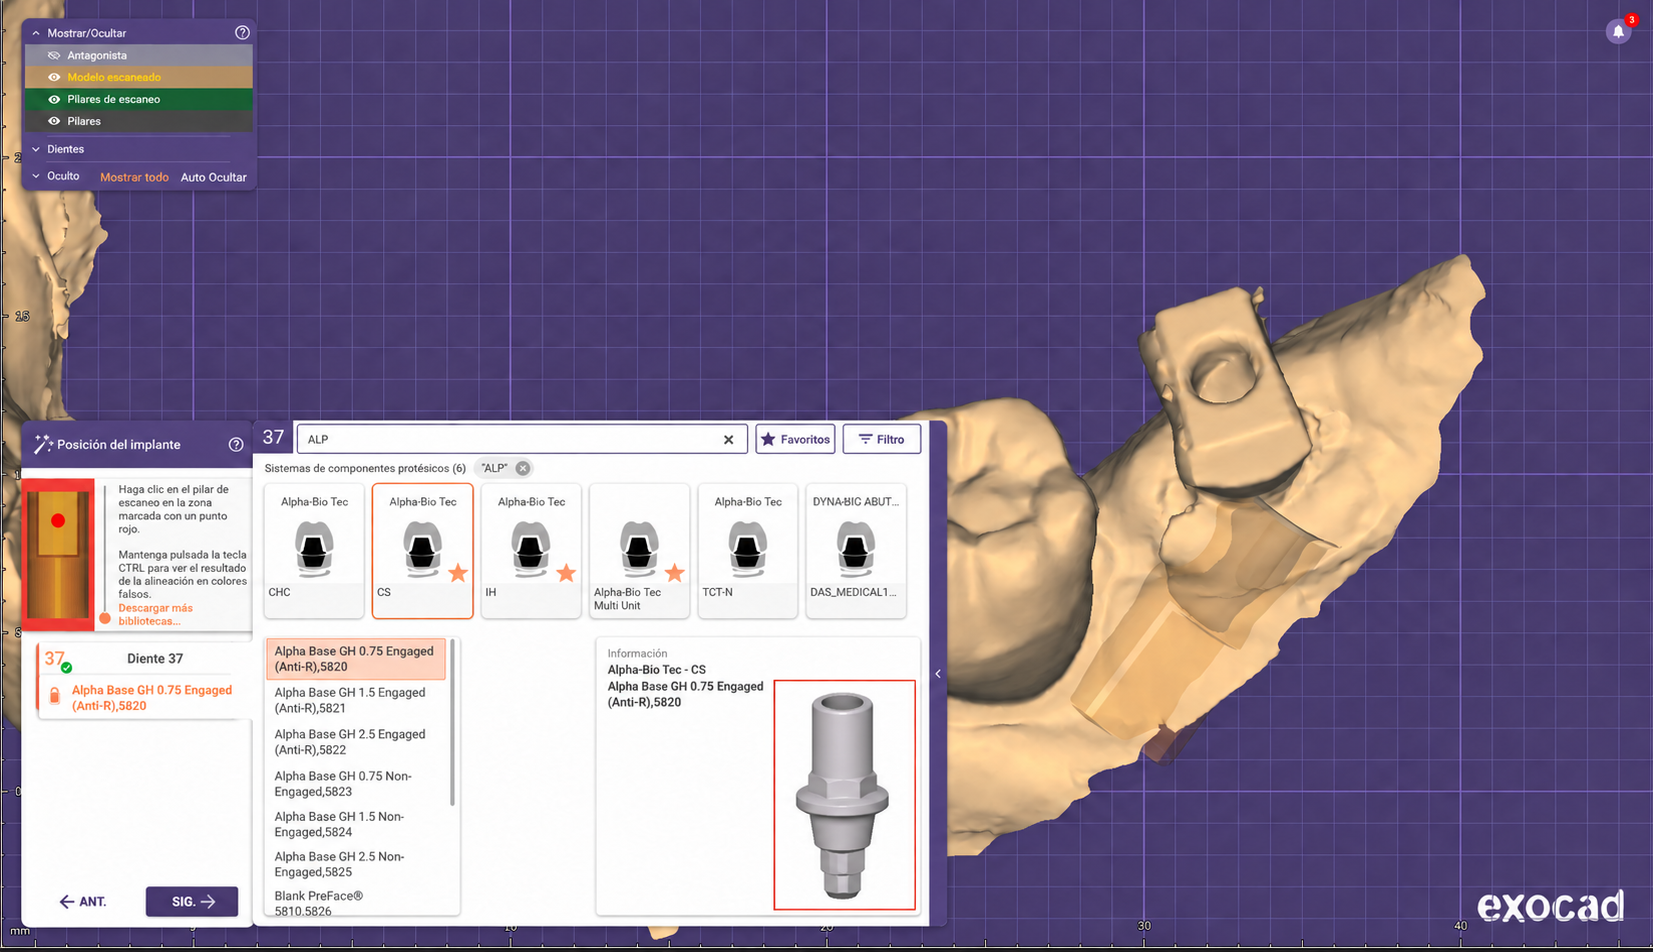This screenshot has height=952, width=1653.
Task: Select the Alpha-Bio Tec Multi Unit card
Action: click(639, 551)
